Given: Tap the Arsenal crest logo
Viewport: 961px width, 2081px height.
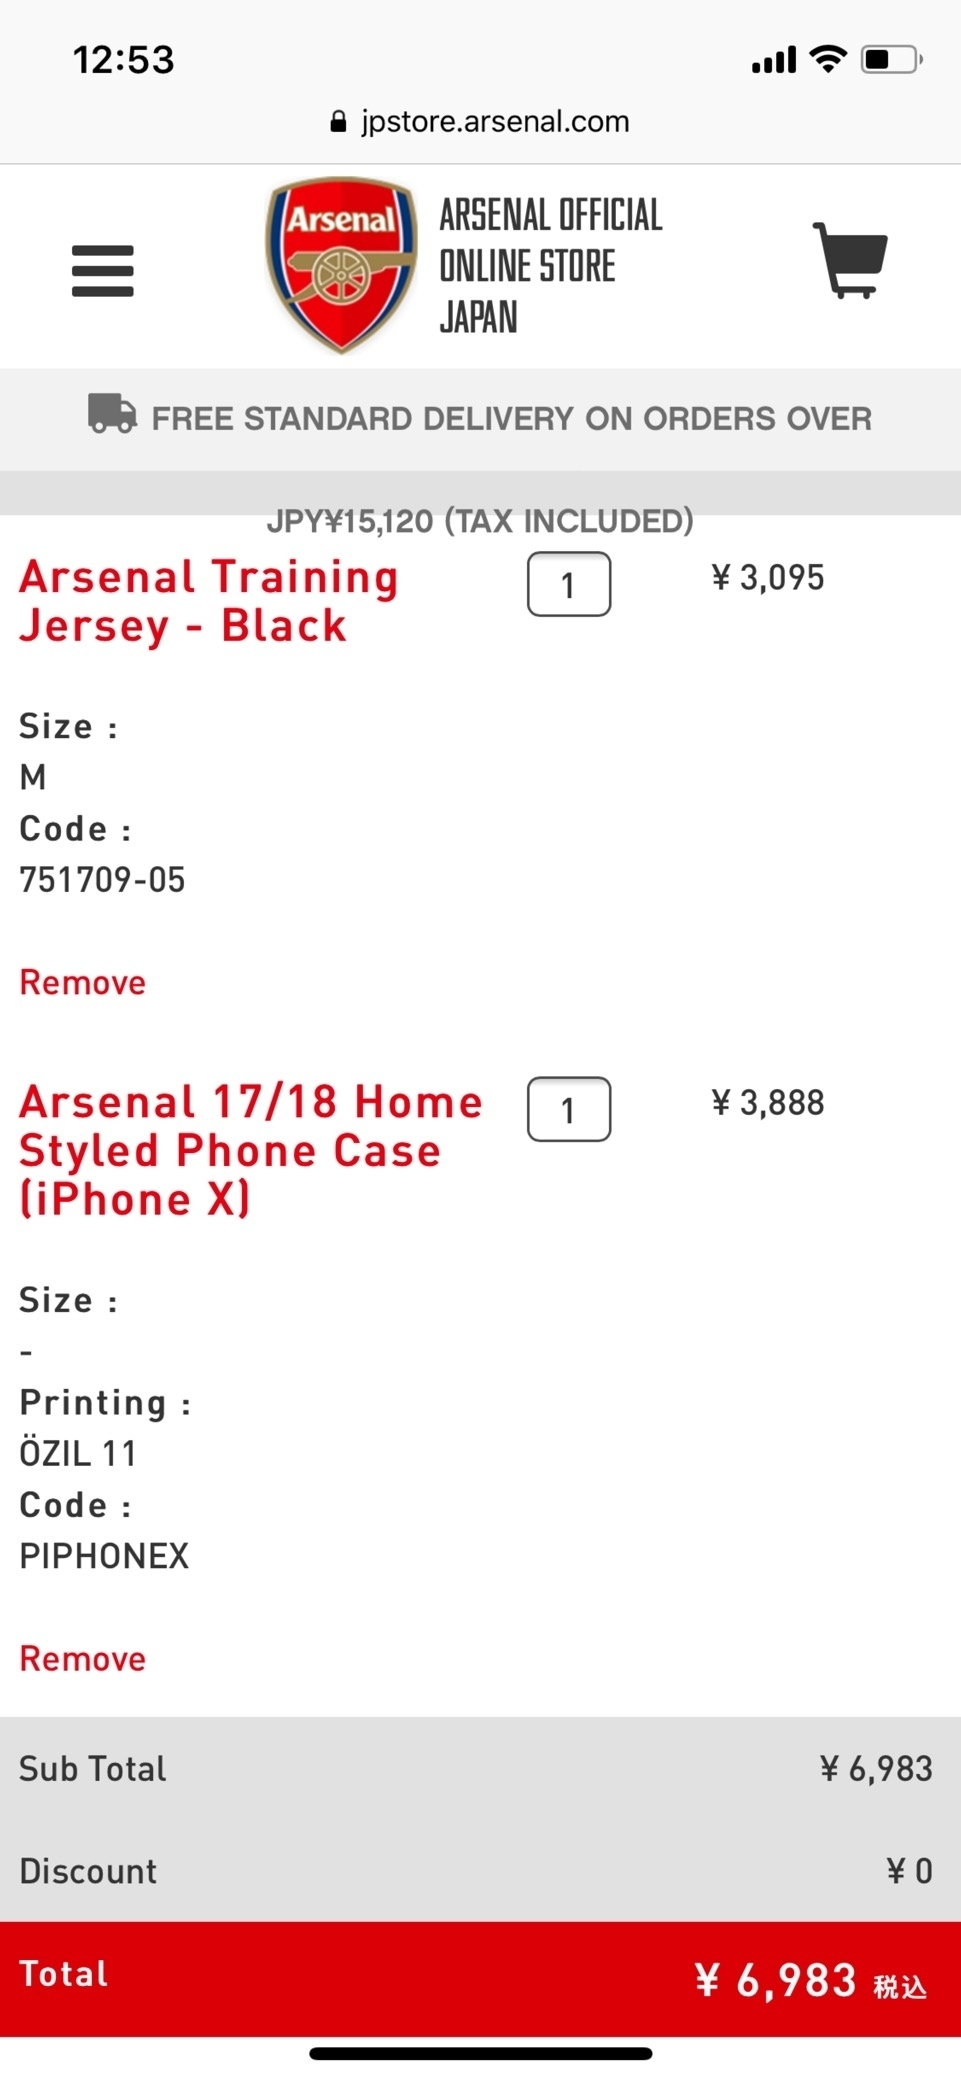Looking at the screenshot, I should tap(341, 265).
